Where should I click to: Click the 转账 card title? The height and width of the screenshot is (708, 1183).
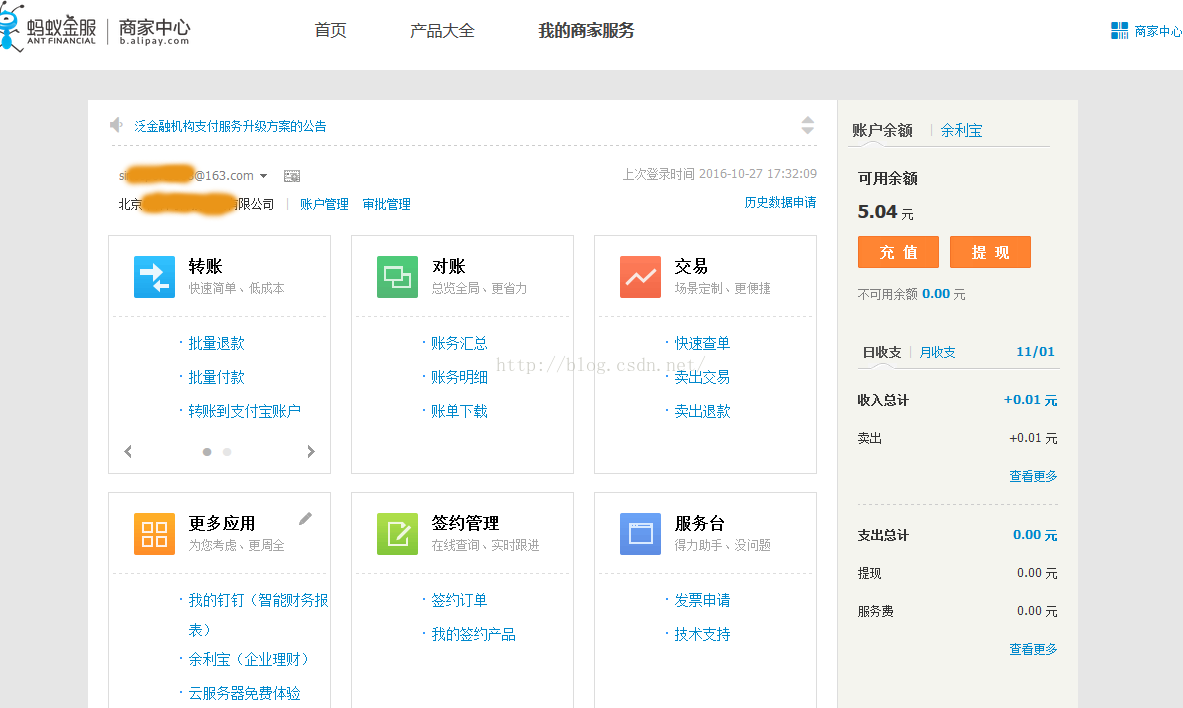click(x=205, y=266)
